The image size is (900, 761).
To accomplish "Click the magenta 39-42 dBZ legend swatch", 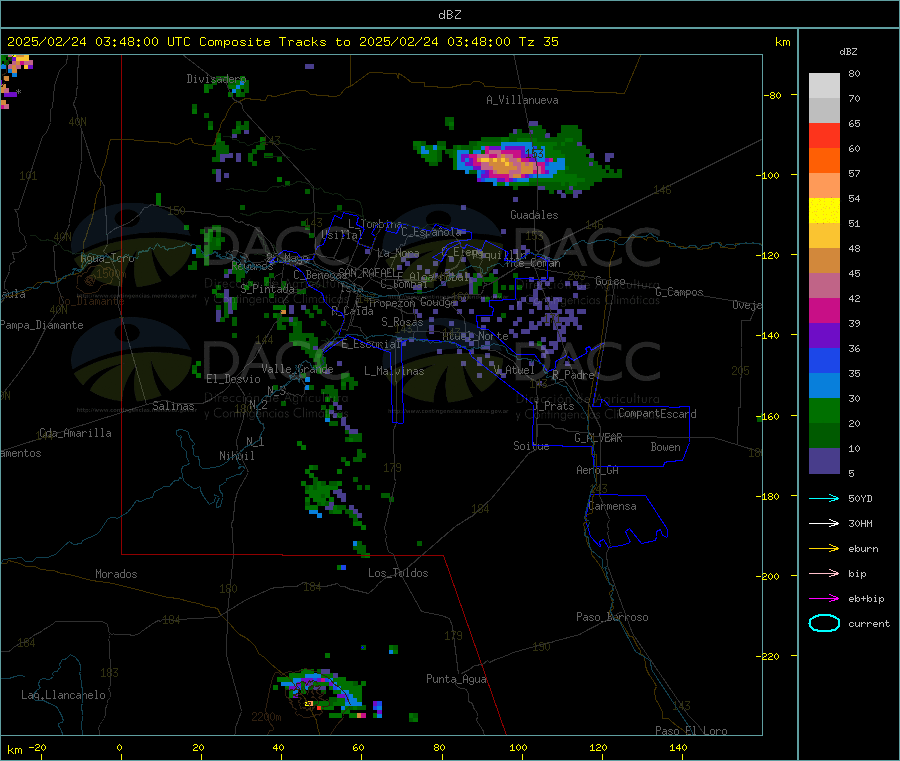I will (824, 310).
